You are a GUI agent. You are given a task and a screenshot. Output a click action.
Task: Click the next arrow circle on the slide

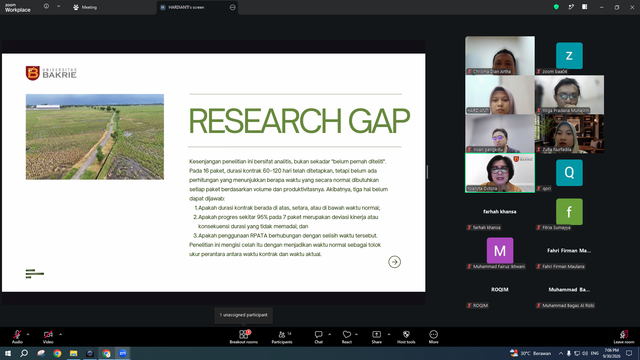[394, 262]
